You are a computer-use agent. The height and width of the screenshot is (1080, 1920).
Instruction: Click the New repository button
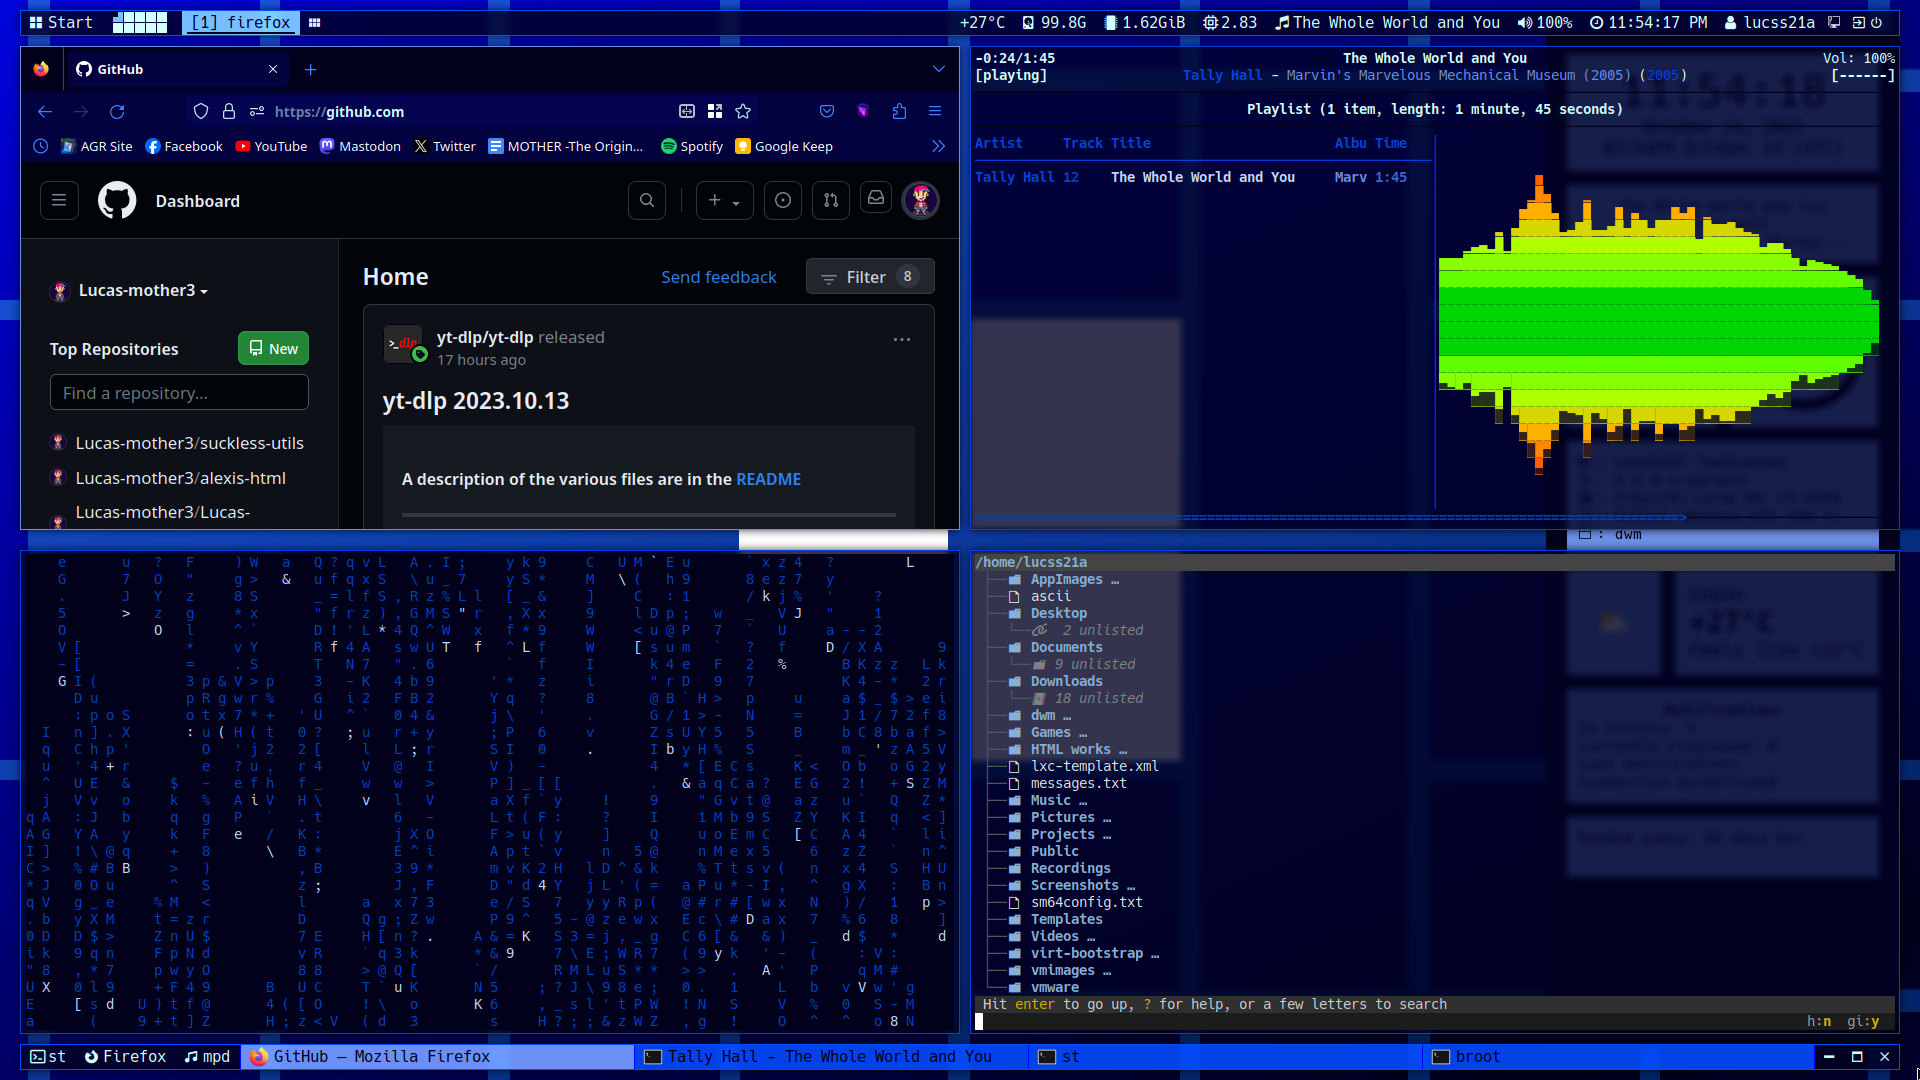(x=273, y=349)
